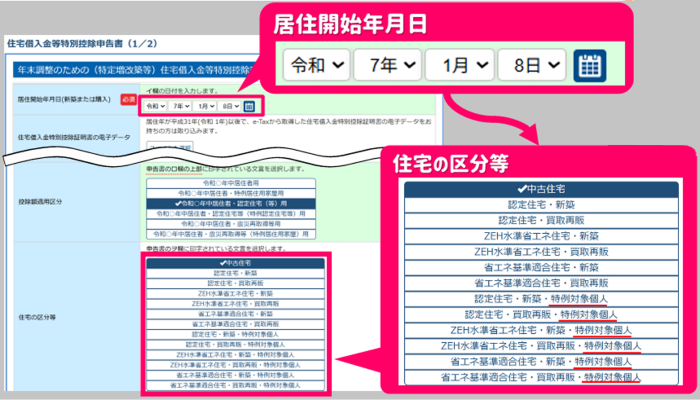Open the 令和 era dropdown in the original form
This screenshot has height=400, width=700.
click(x=155, y=106)
